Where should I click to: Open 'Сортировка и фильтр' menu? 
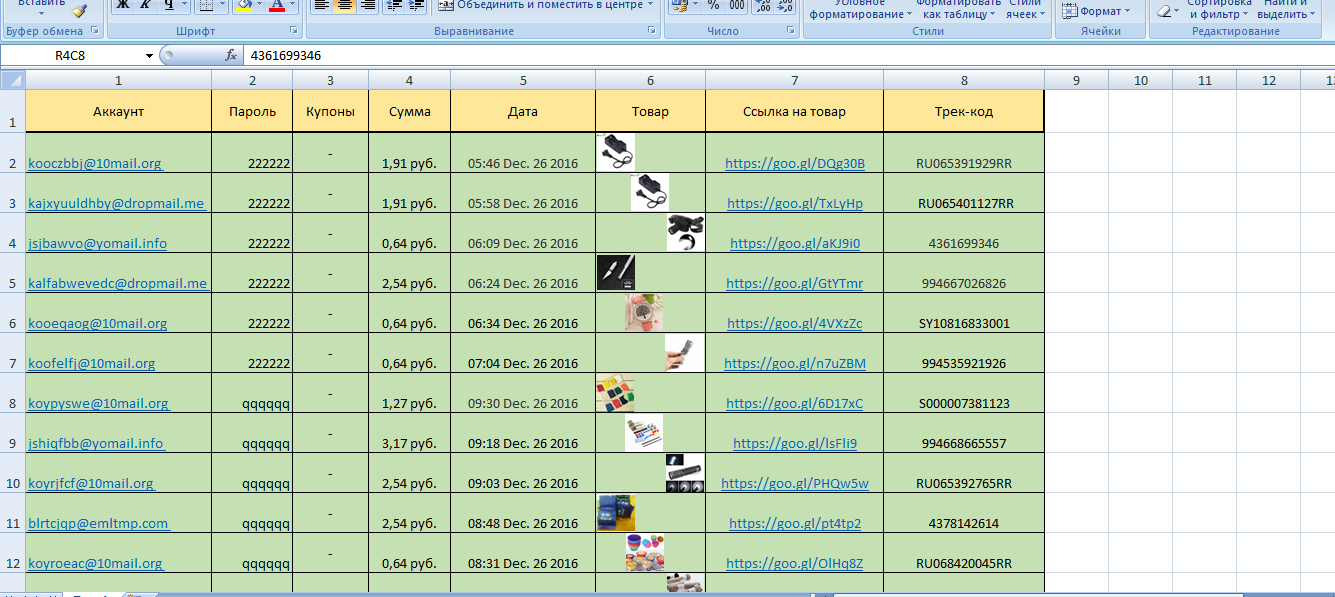1218,10
